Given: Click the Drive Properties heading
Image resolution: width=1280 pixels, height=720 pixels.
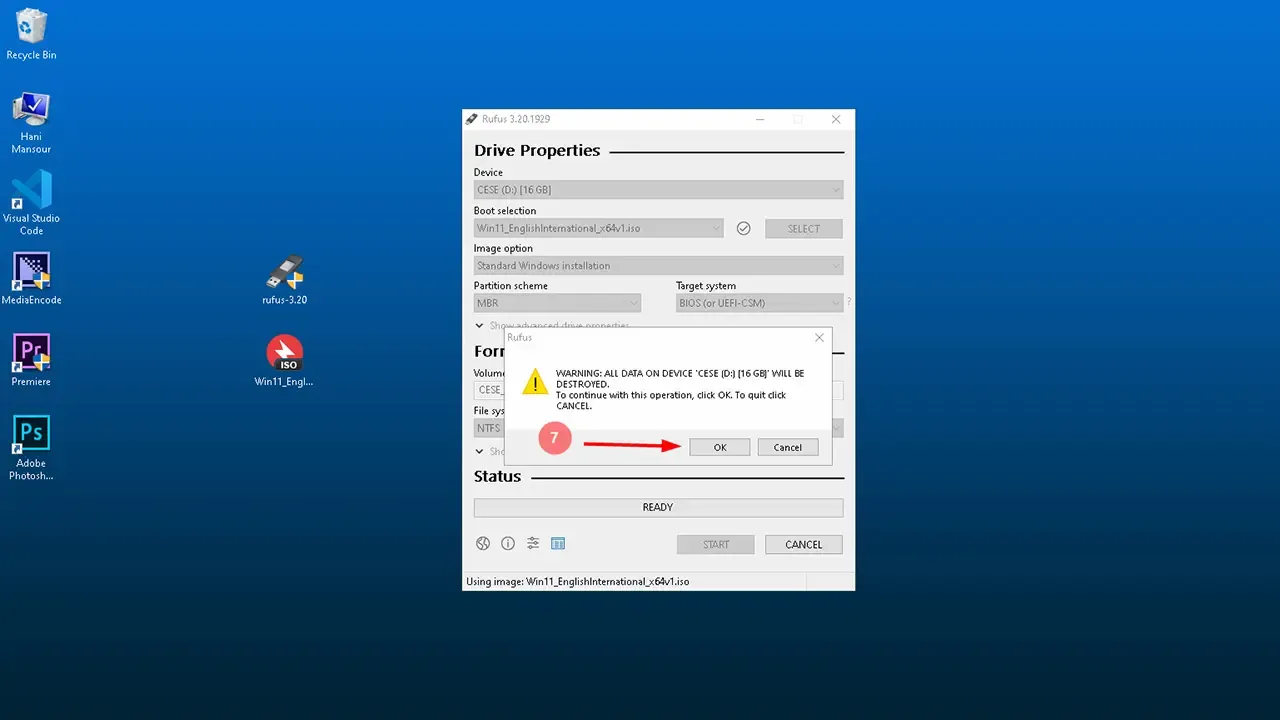Looking at the screenshot, I should pyautogui.click(x=537, y=150).
